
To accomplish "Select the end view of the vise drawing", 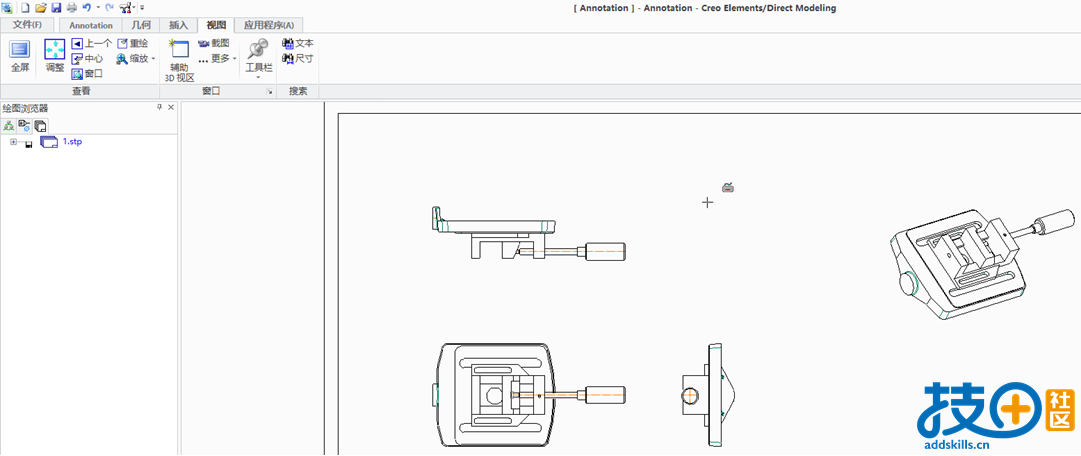I will tap(709, 396).
